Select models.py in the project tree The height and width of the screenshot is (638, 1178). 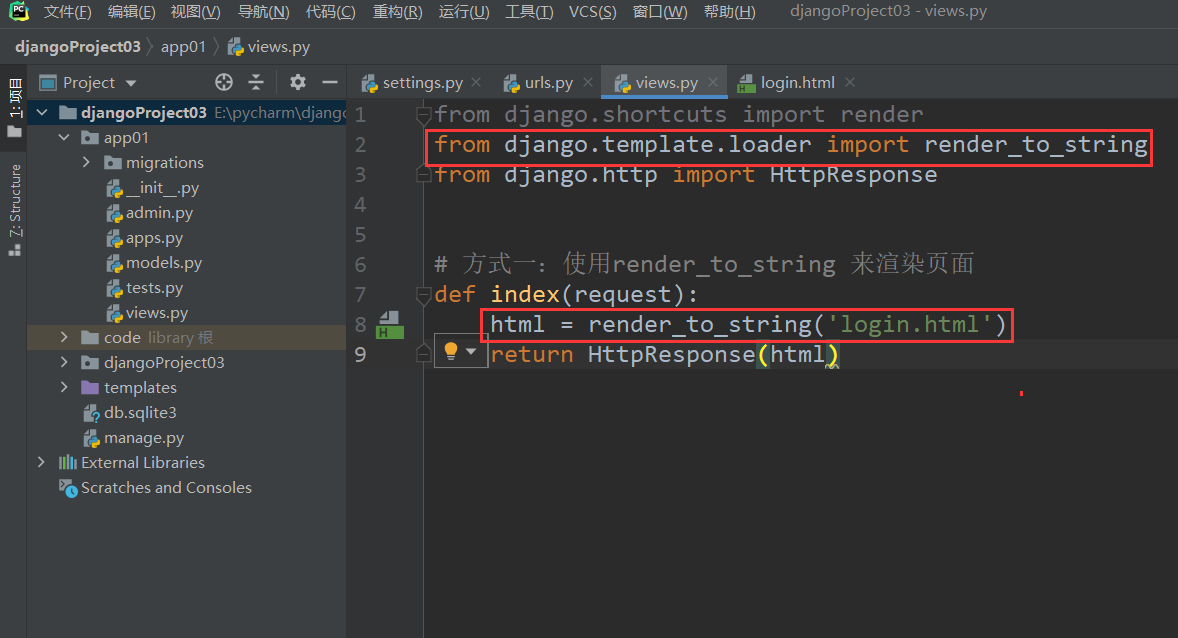(x=154, y=262)
